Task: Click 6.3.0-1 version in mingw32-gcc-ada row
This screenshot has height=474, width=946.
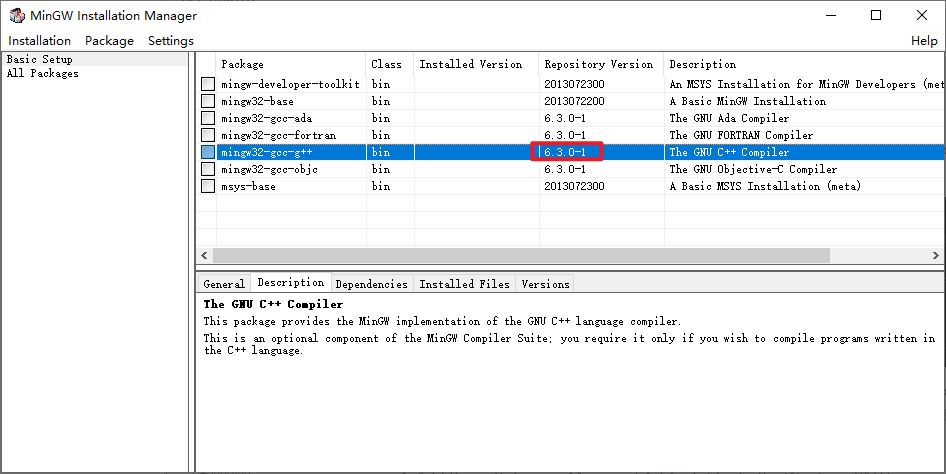Action: pos(565,118)
